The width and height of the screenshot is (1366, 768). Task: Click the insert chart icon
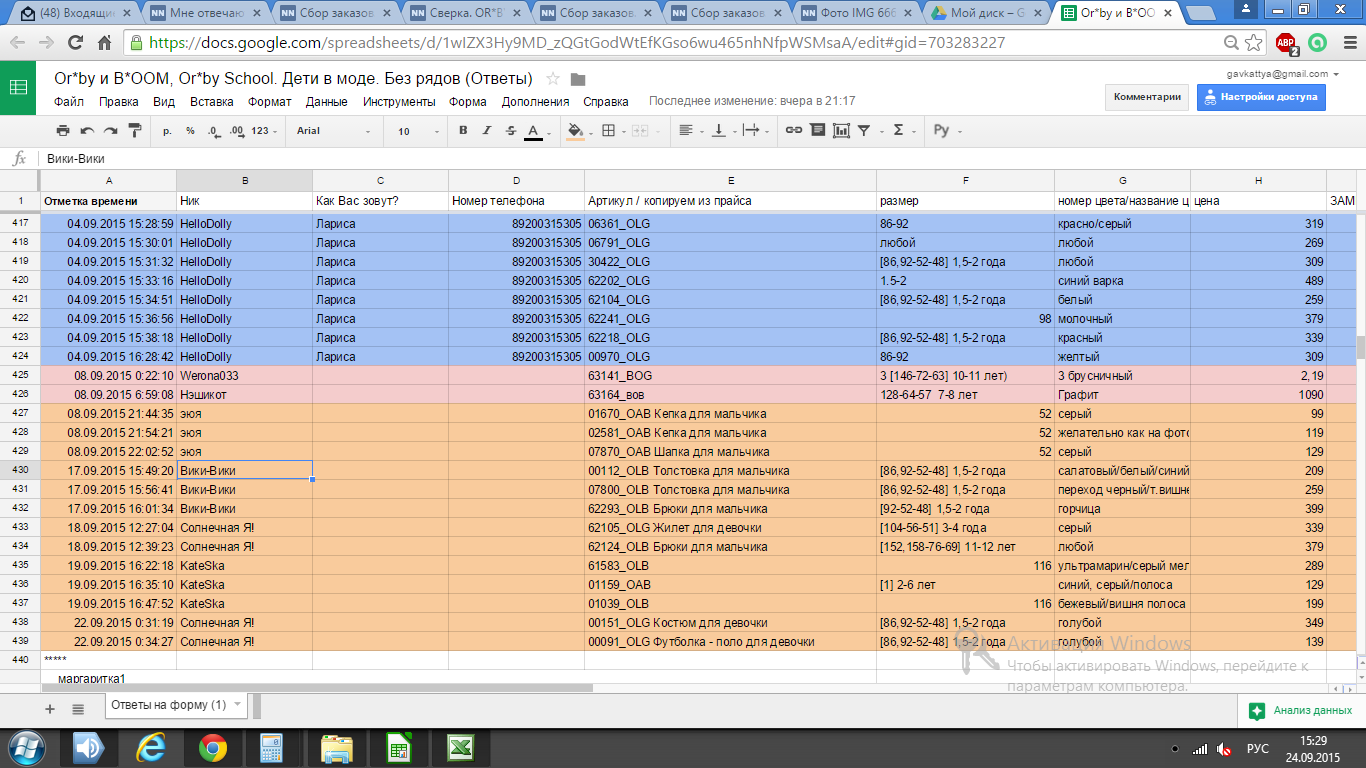[x=841, y=131]
